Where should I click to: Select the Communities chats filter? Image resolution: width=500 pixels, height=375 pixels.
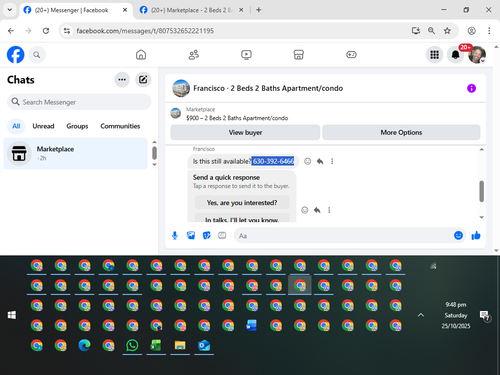click(x=120, y=126)
